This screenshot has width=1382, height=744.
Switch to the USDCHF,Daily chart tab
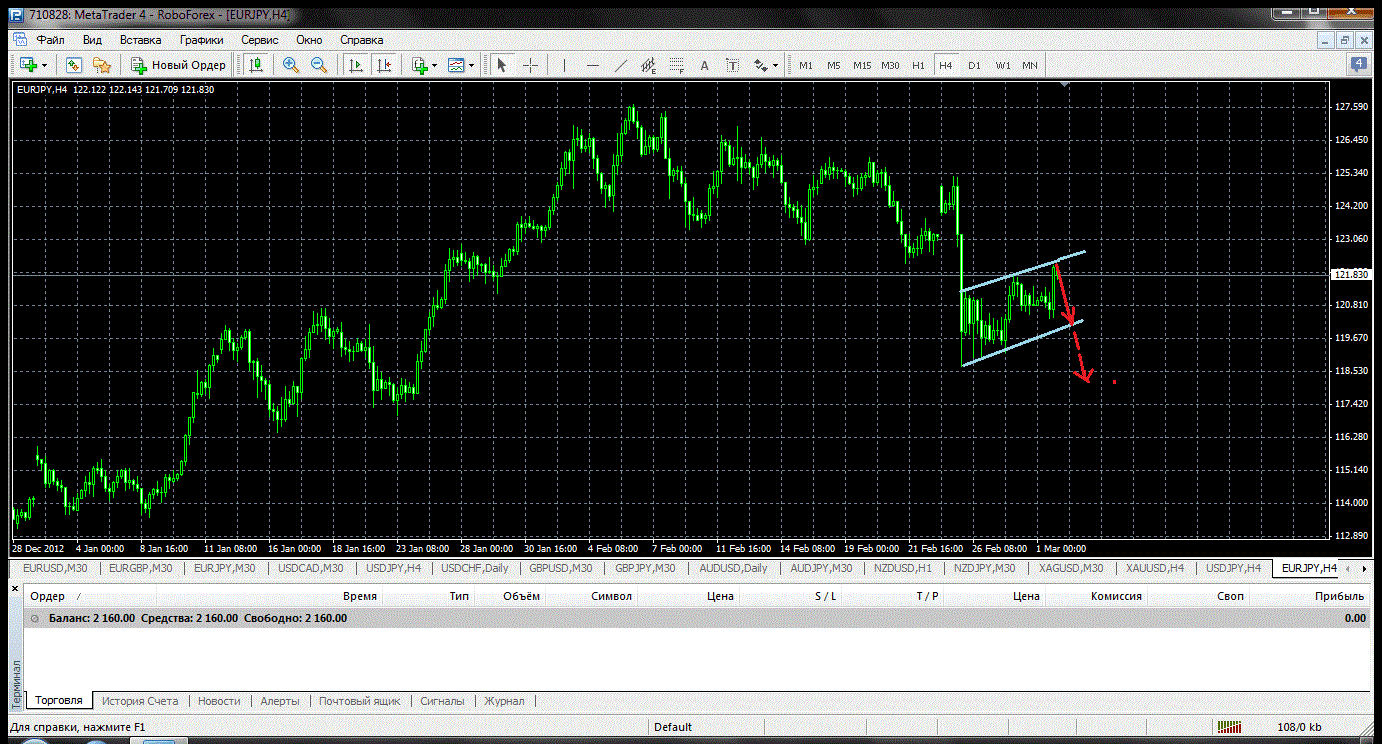(x=474, y=568)
